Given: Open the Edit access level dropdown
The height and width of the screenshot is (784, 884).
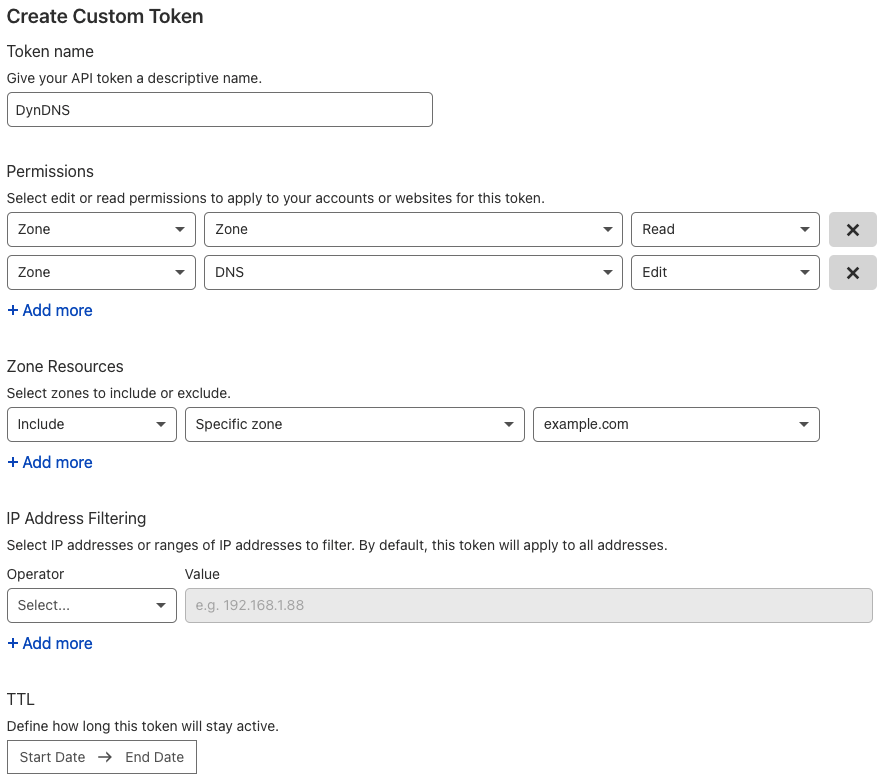Looking at the screenshot, I should (x=725, y=273).
